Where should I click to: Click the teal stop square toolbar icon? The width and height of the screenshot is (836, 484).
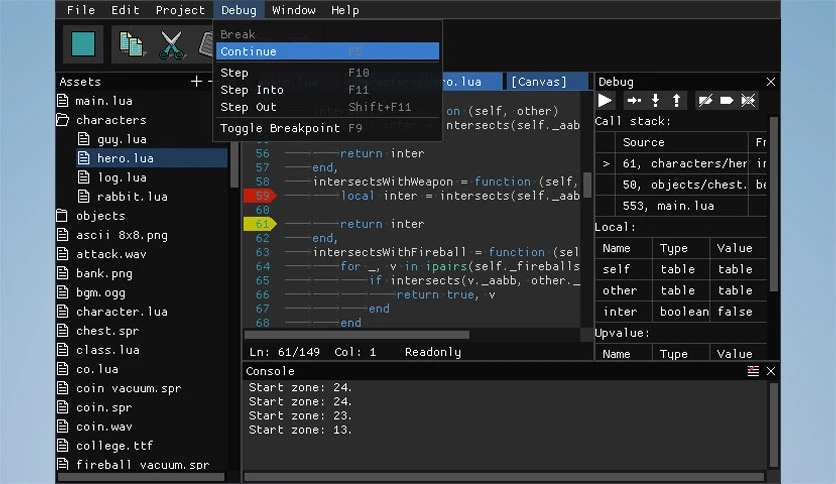pyautogui.click(x=83, y=44)
